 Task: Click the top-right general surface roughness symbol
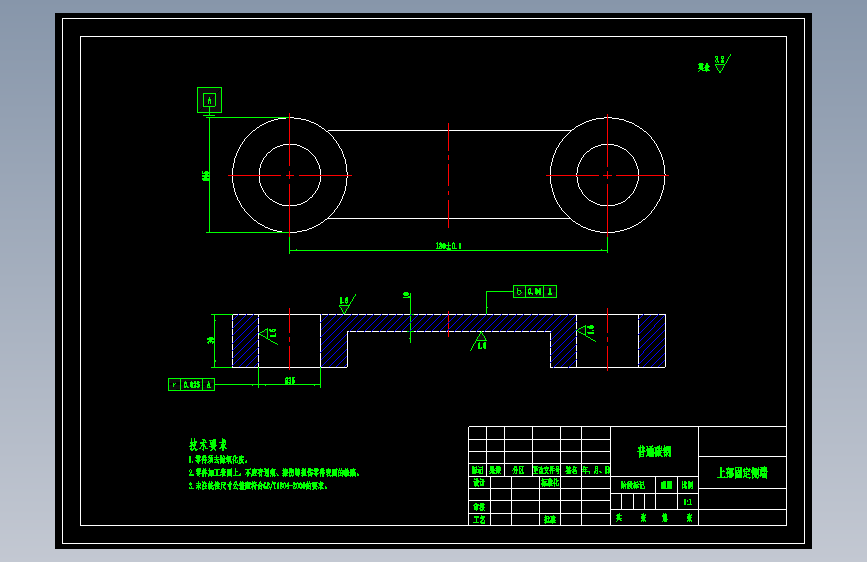coord(722,63)
